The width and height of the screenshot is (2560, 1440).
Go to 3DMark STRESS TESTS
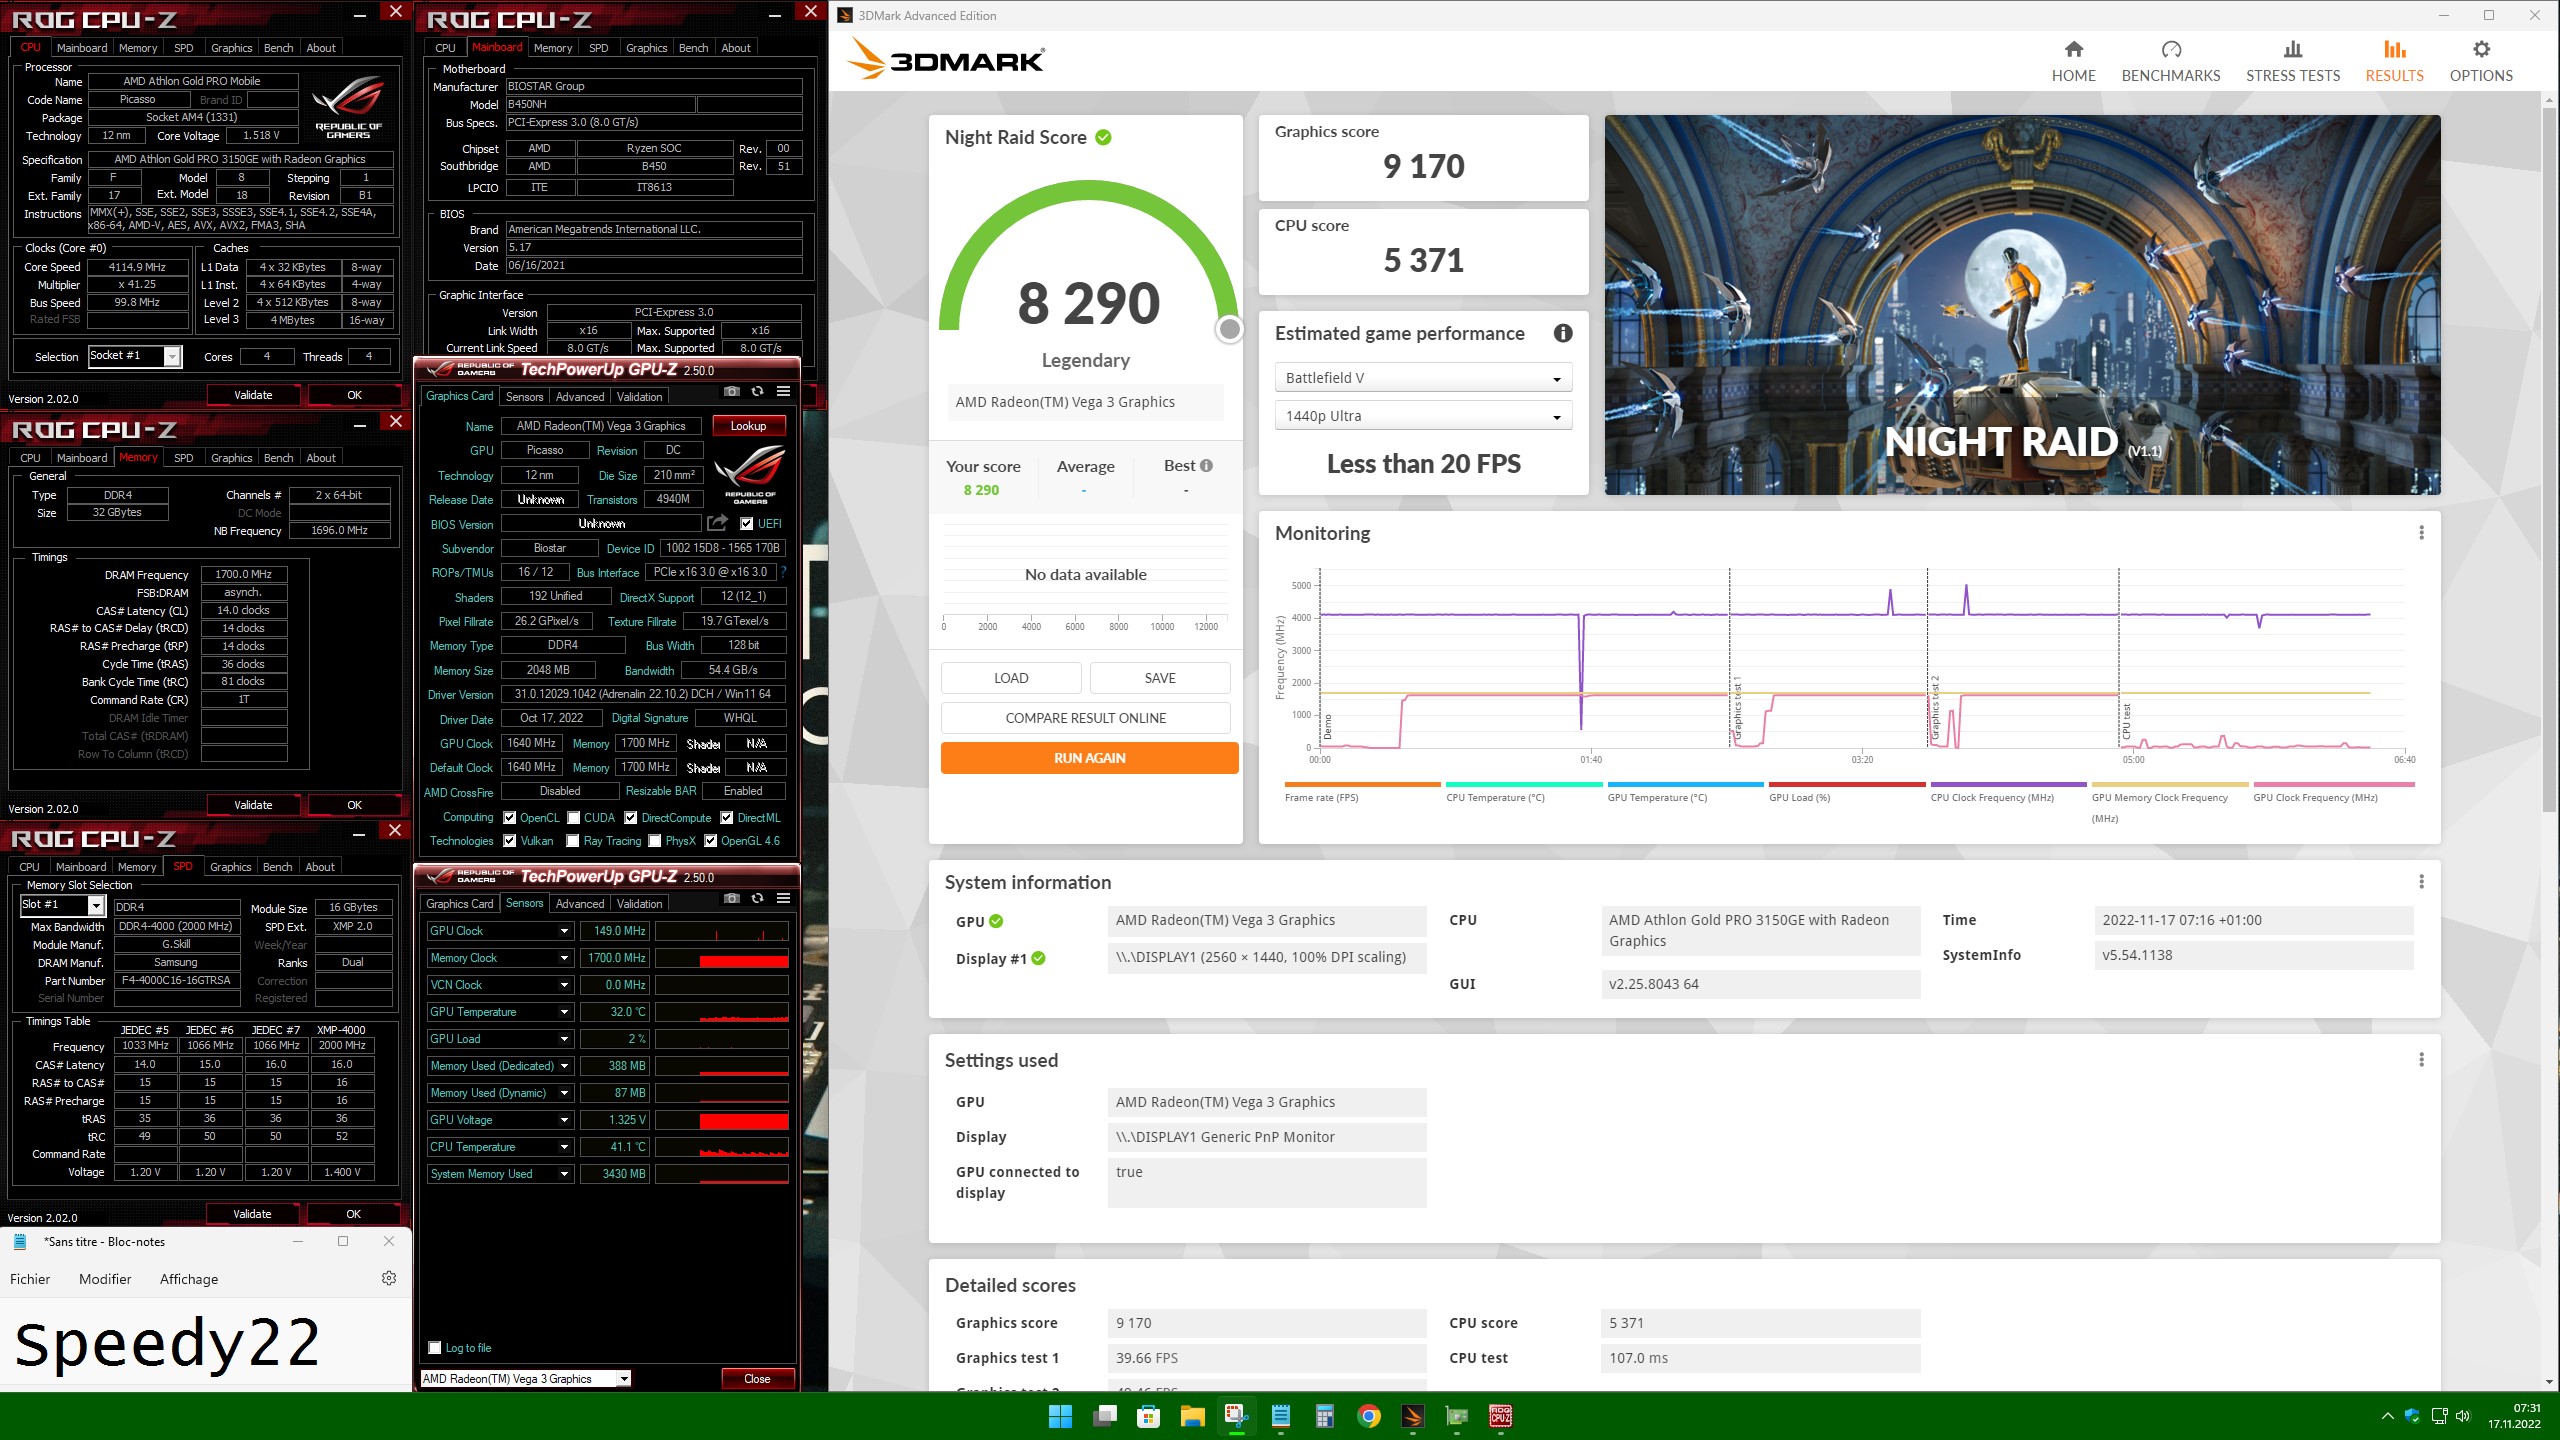coord(2292,61)
